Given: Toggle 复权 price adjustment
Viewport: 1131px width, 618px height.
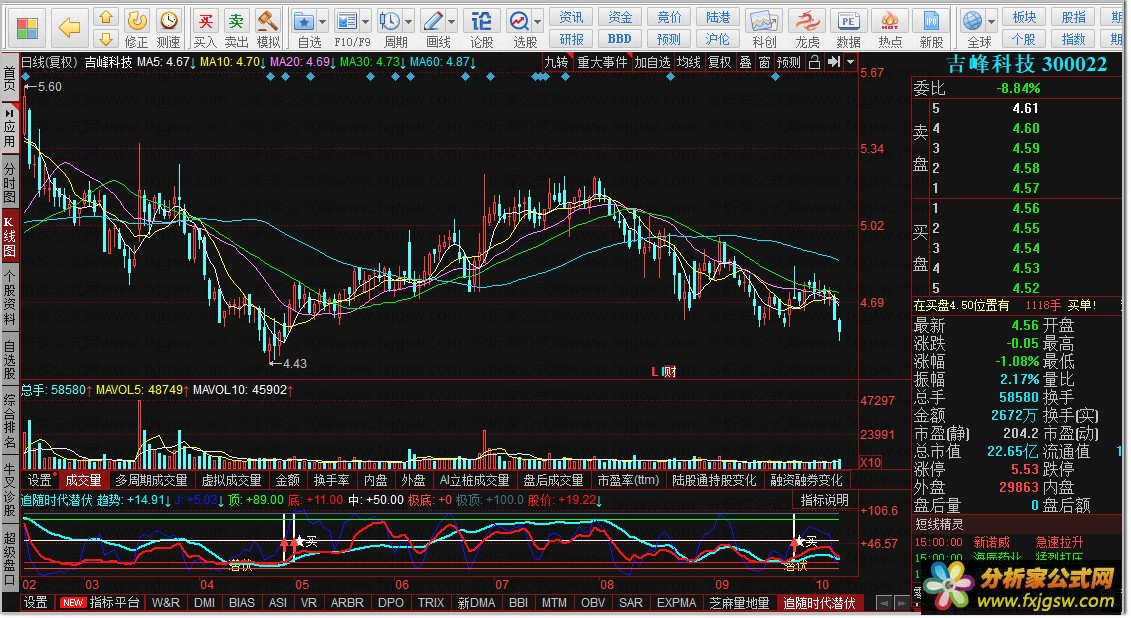Looking at the screenshot, I should pyautogui.click(x=719, y=63).
